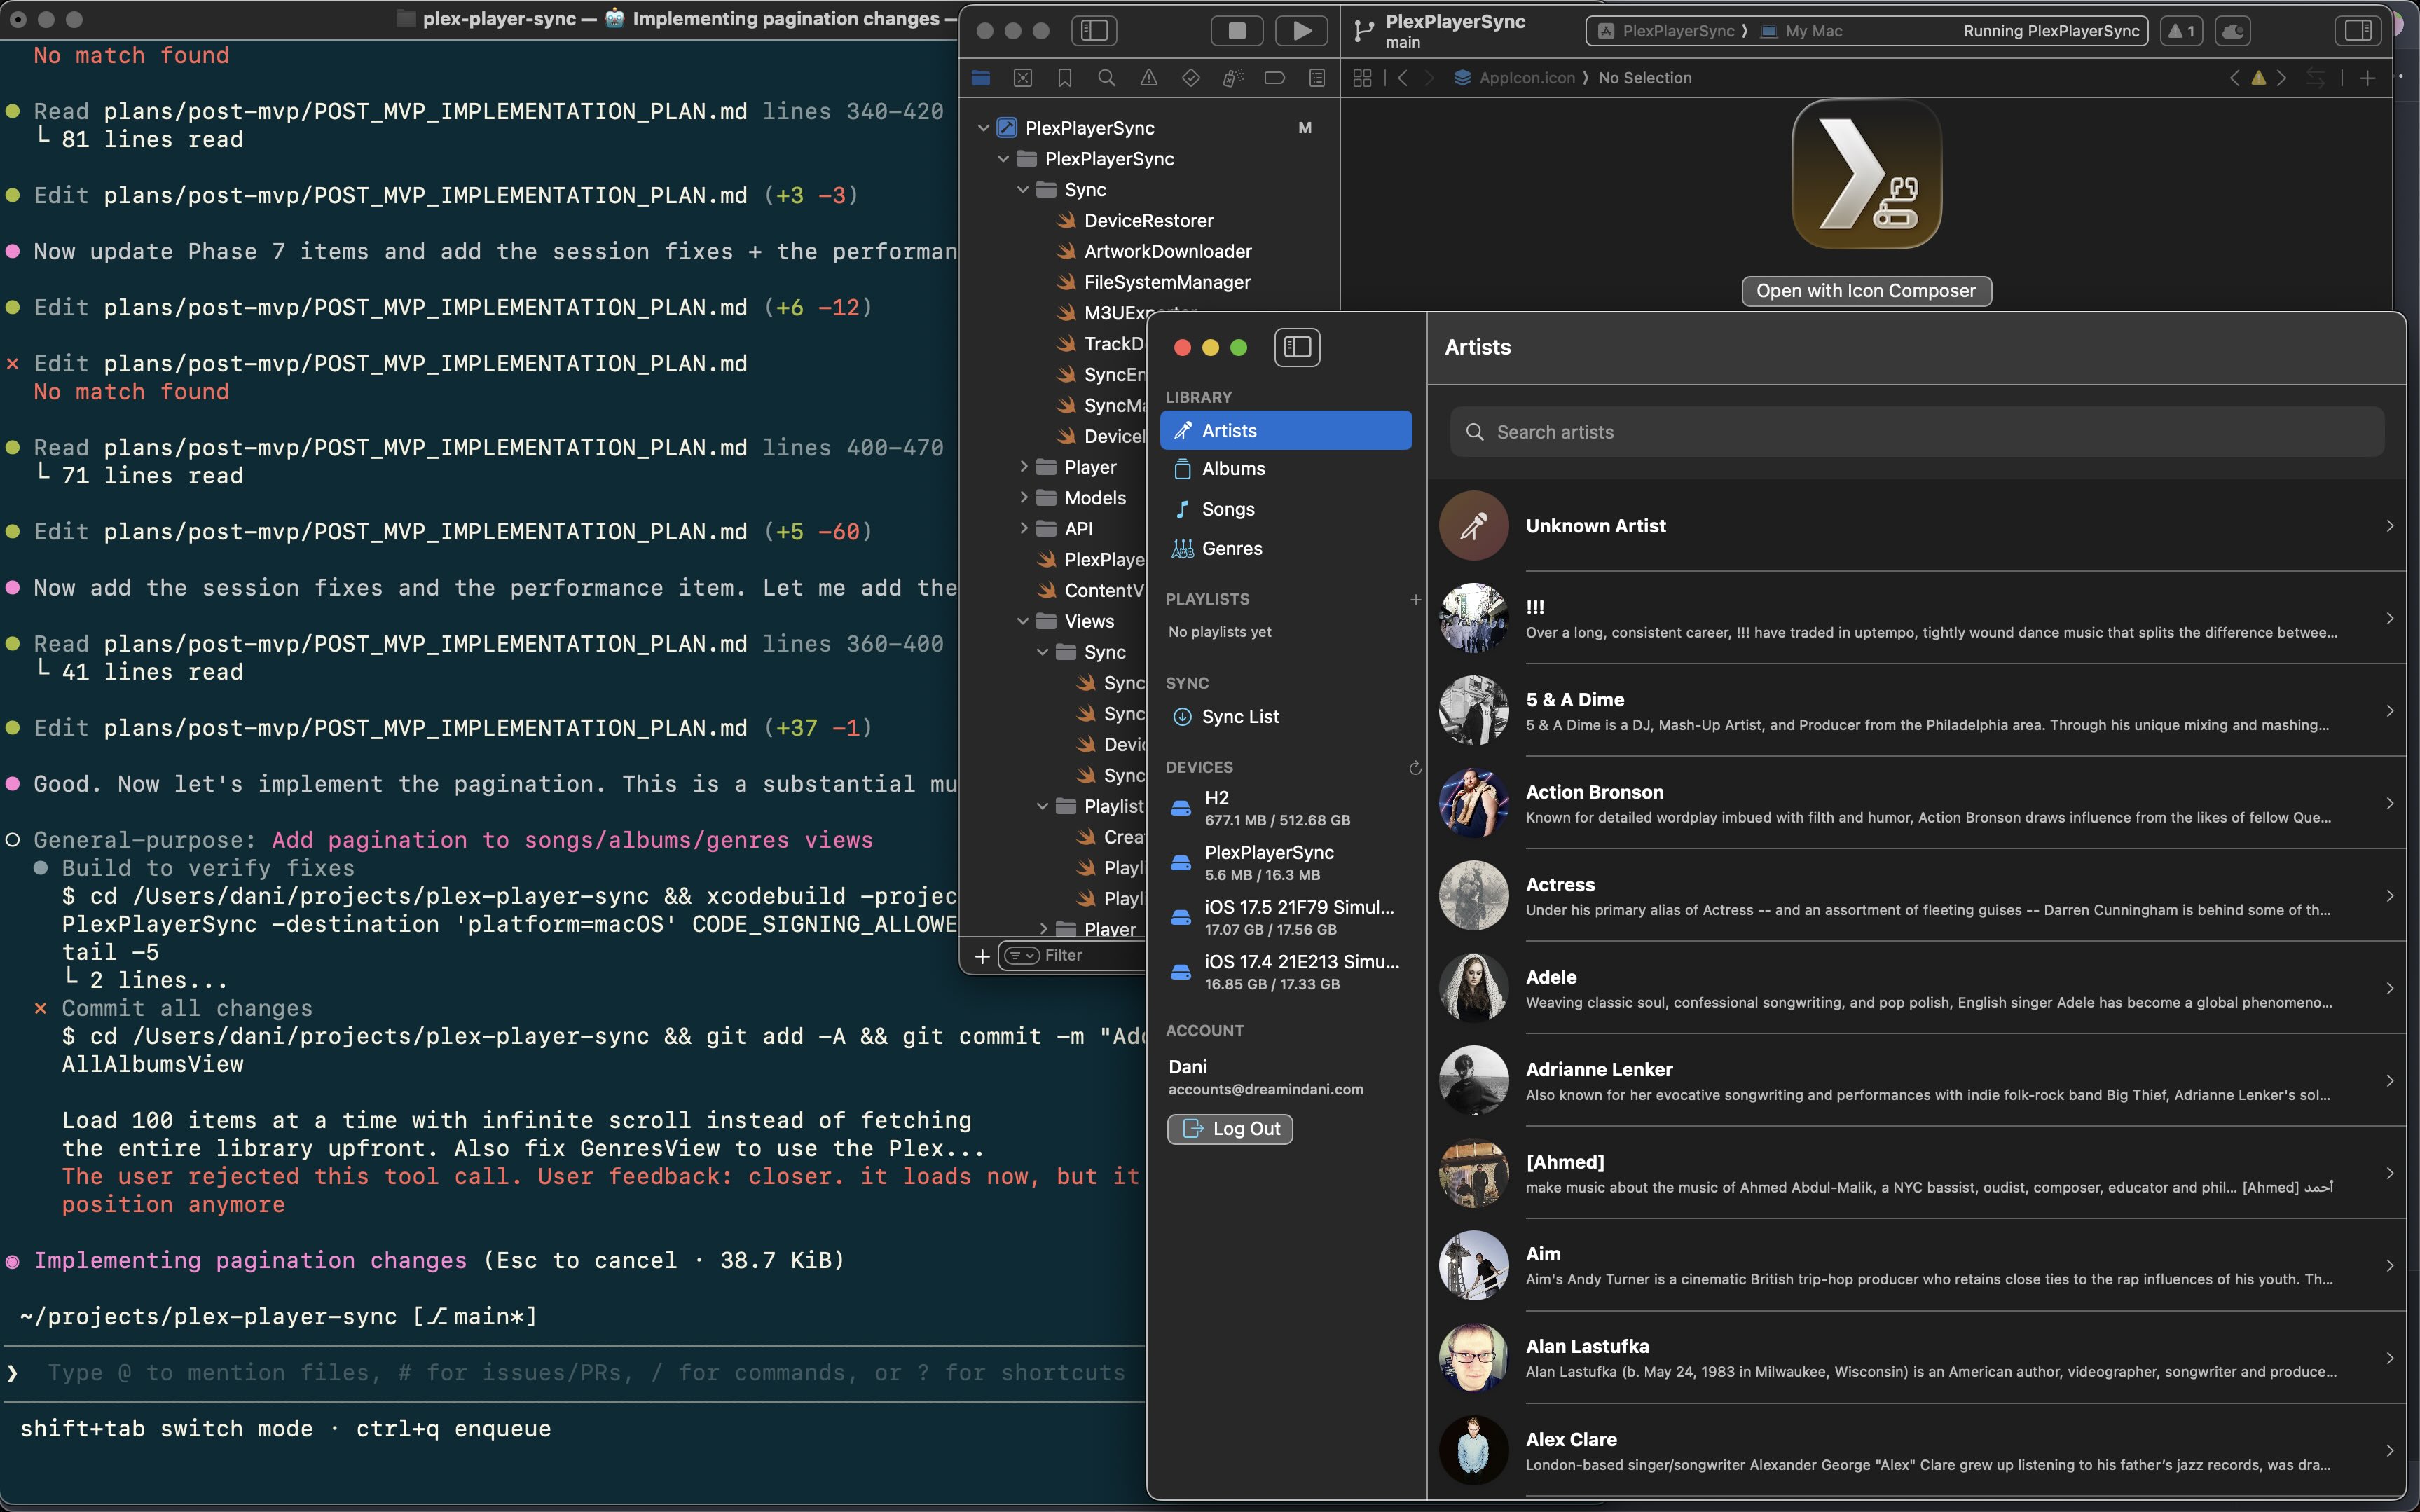
Task: Click the Log Out button
Action: pos(1229,1128)
